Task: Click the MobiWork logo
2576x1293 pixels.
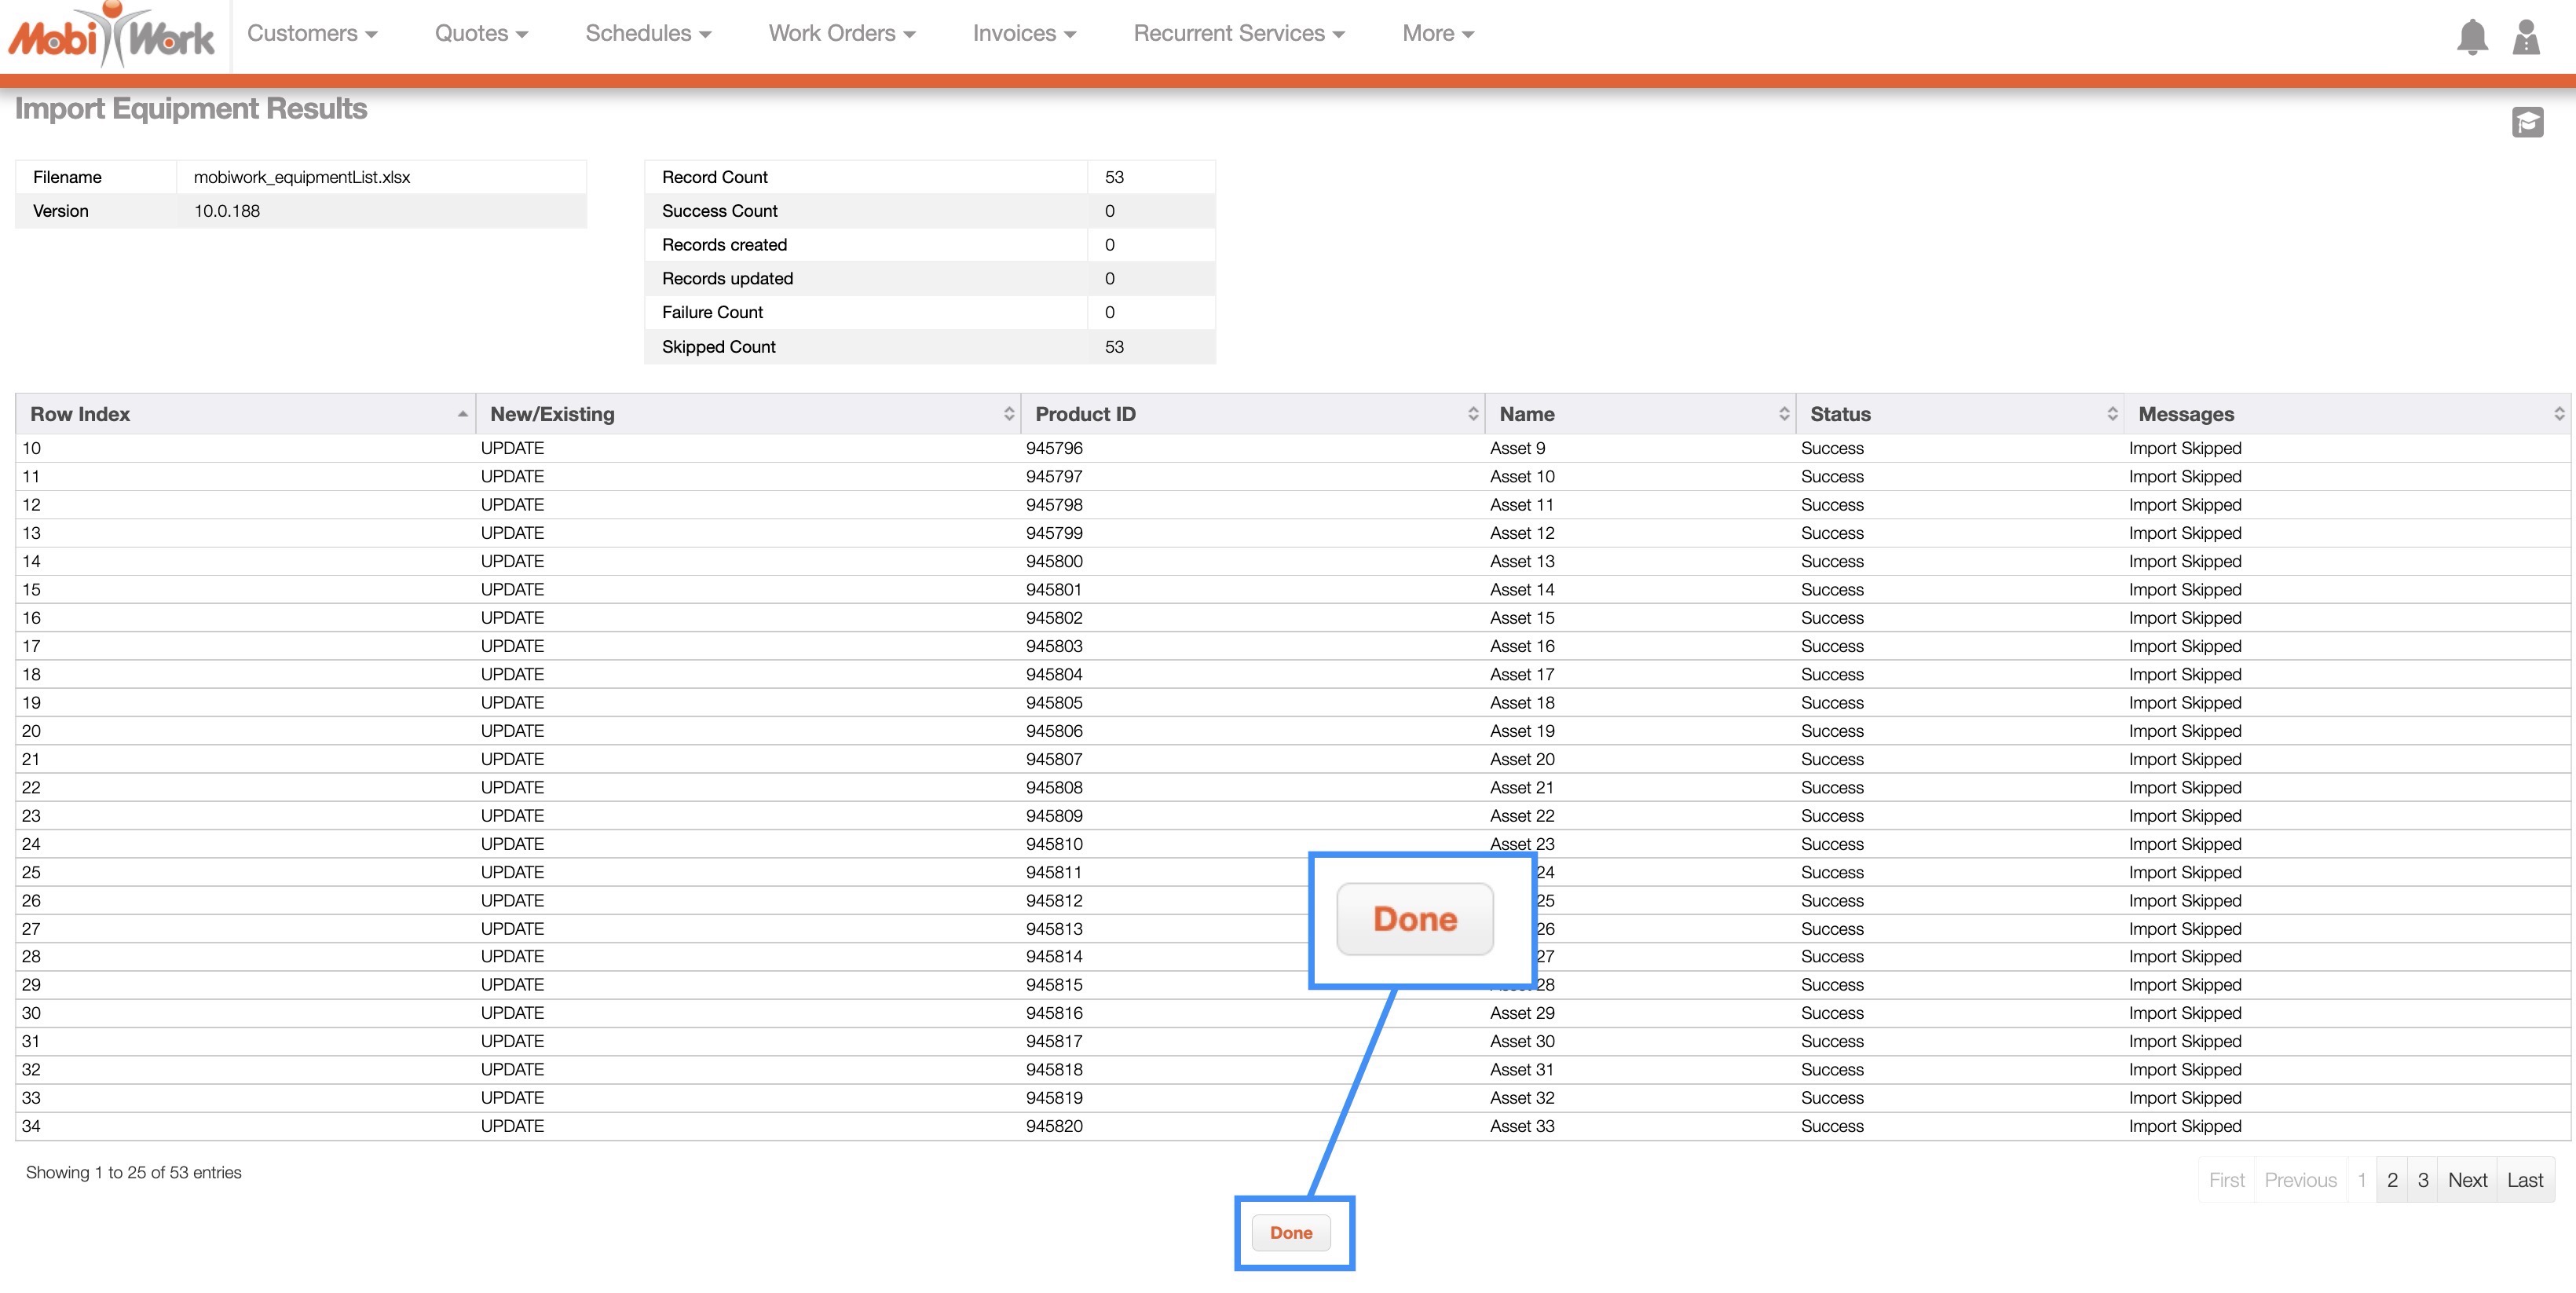Action: tap(112, 37)
